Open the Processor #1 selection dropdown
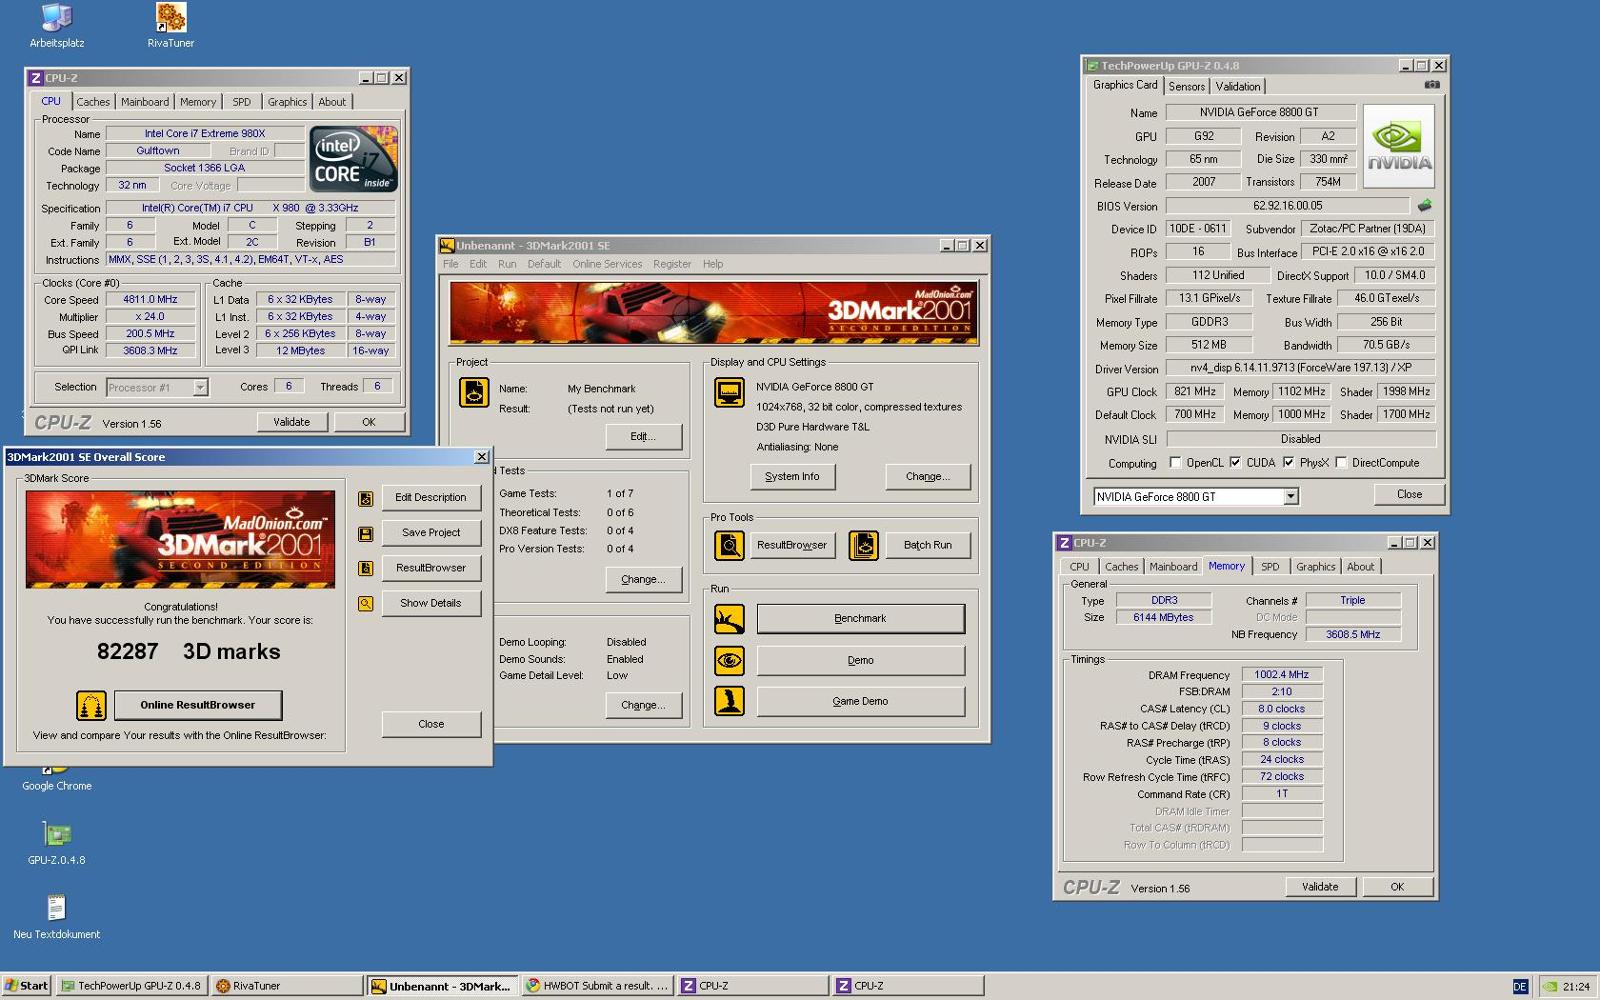The width and height of the screenshot is (1600, 1000). [200, 388]
